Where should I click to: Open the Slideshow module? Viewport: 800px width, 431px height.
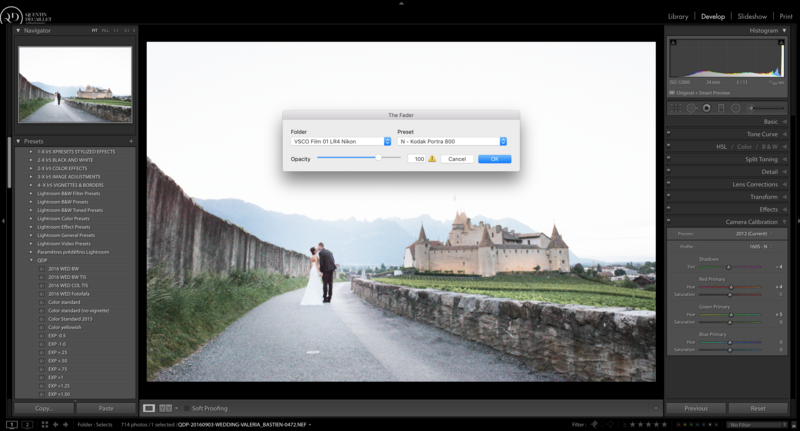tap(752, 16)
